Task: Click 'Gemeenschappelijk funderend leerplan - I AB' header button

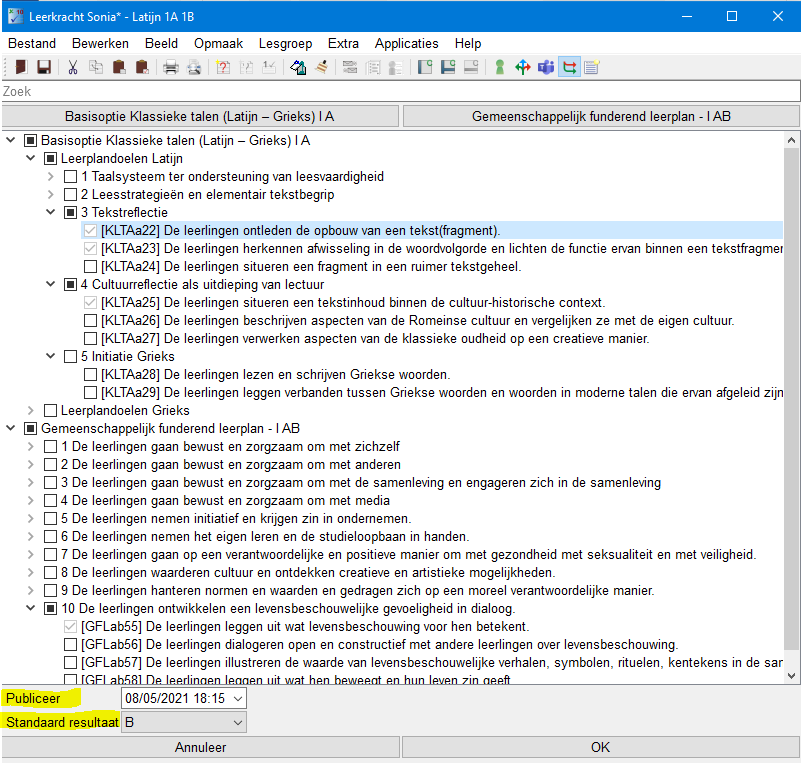Action: [x=601, y=116]
